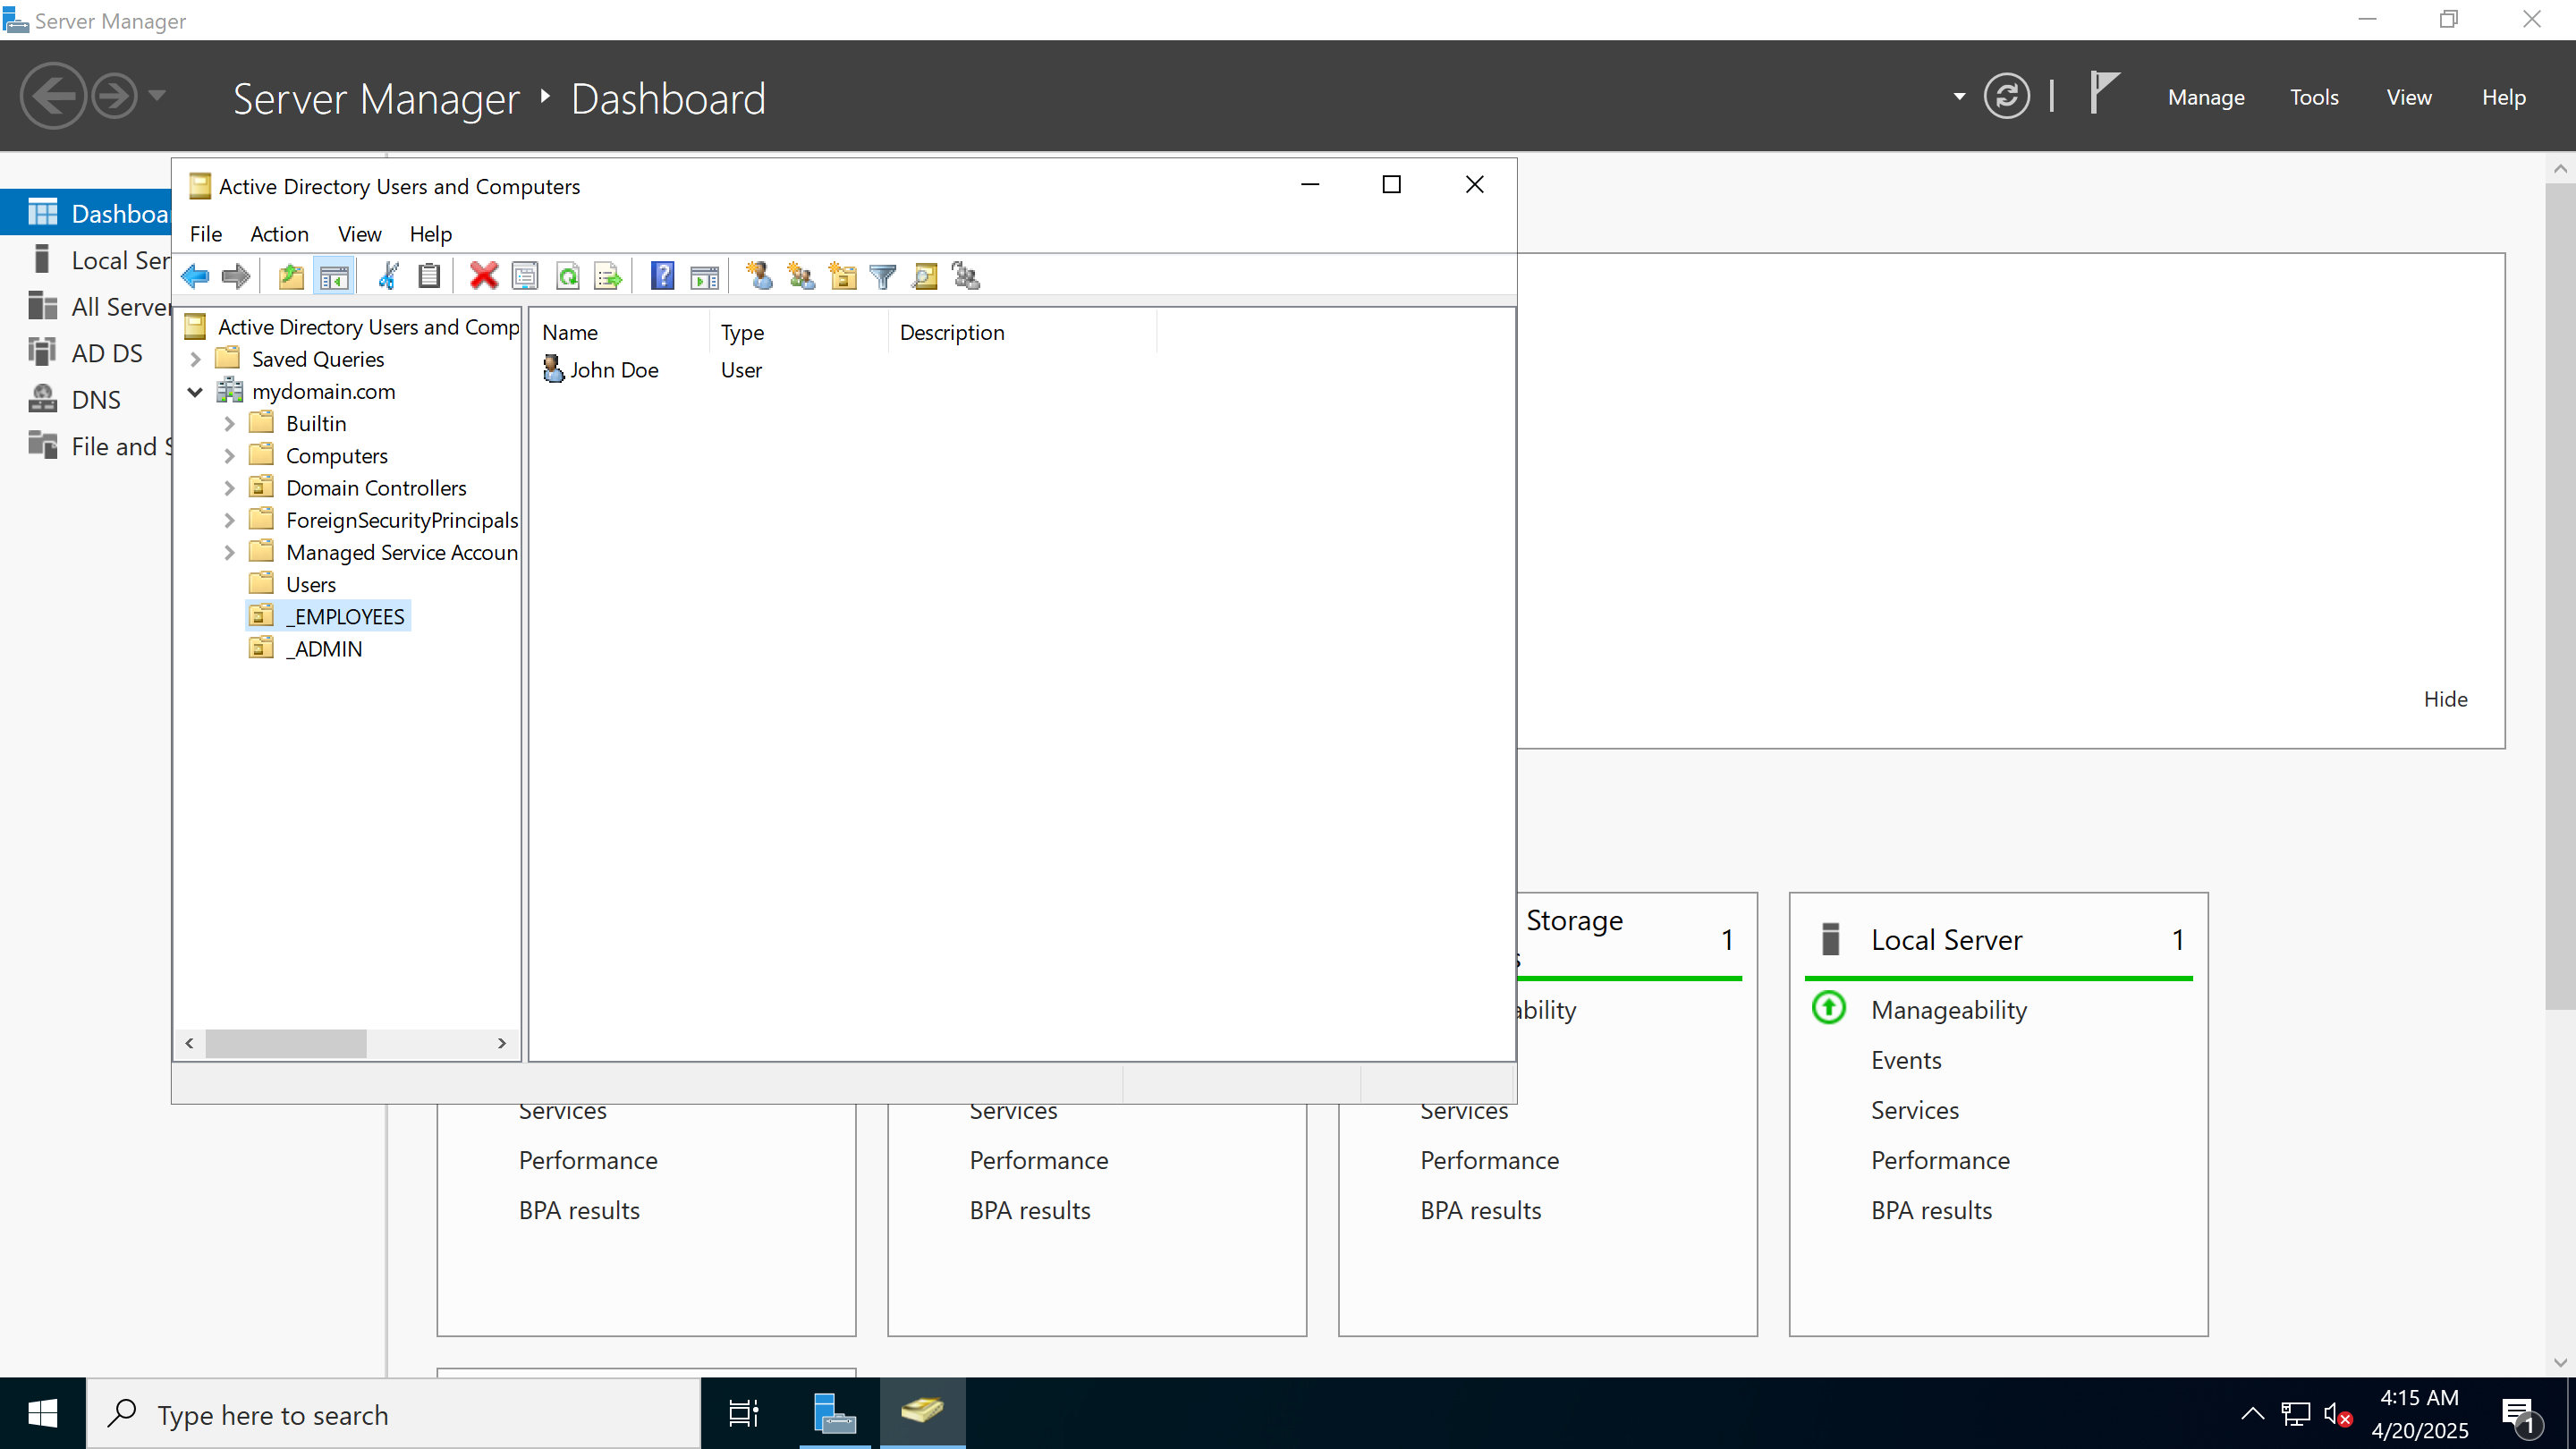
Task: Toggle the Show/Hide Console Tree icon
Action: pos(334,276)
